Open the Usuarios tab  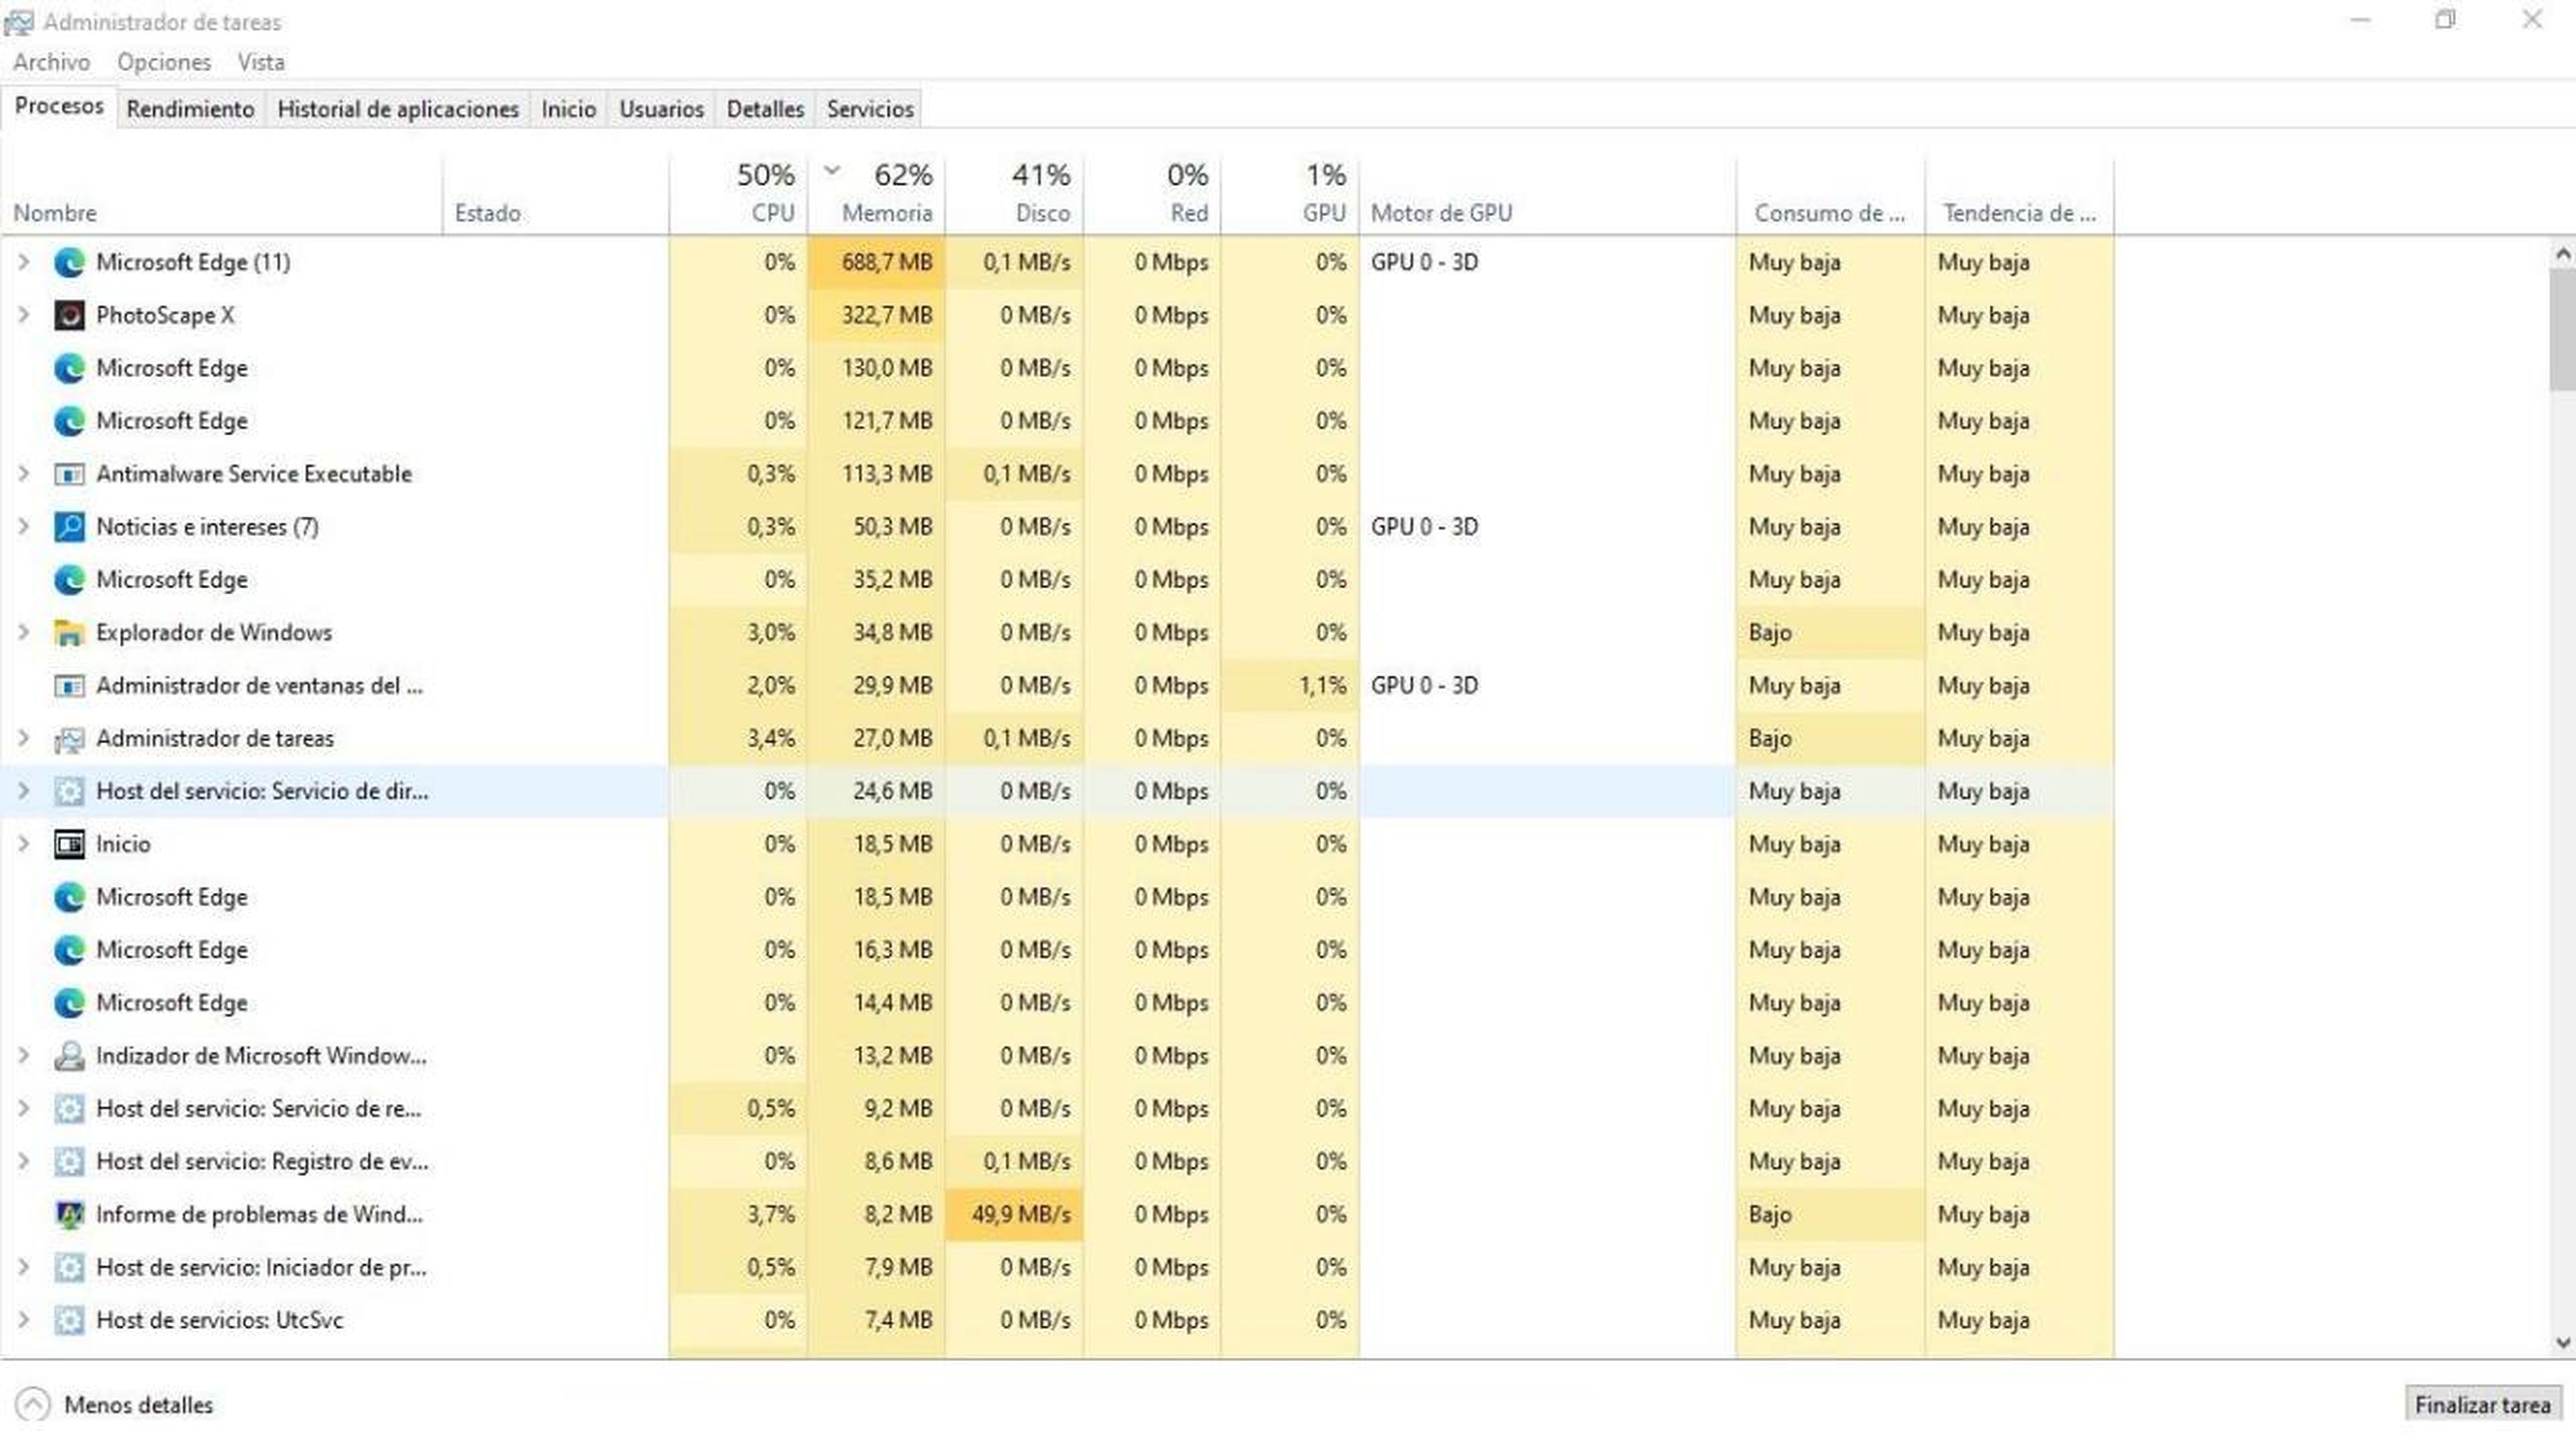pos(661,109)
